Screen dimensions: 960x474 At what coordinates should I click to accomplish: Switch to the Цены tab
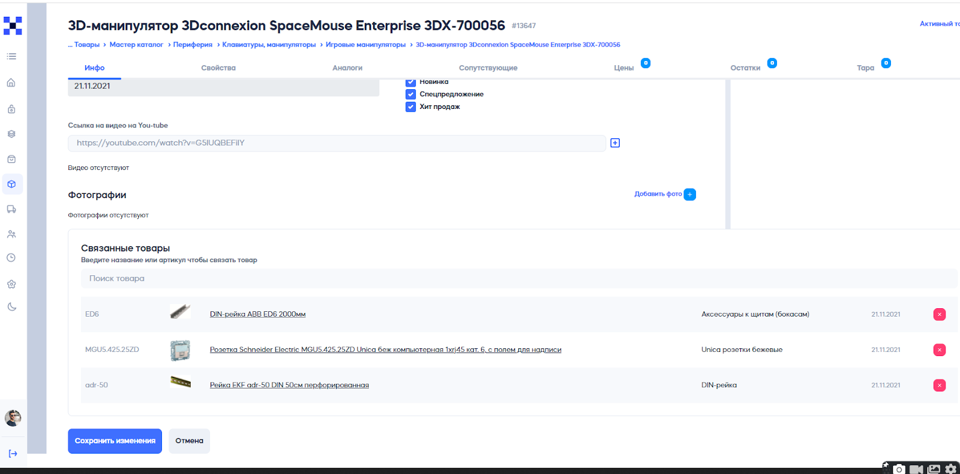coord(623,68)
